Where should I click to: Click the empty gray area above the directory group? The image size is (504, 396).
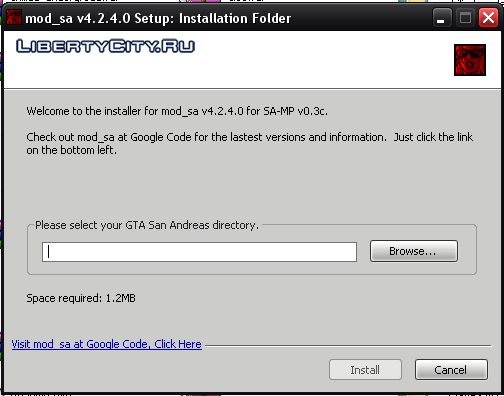252,188
